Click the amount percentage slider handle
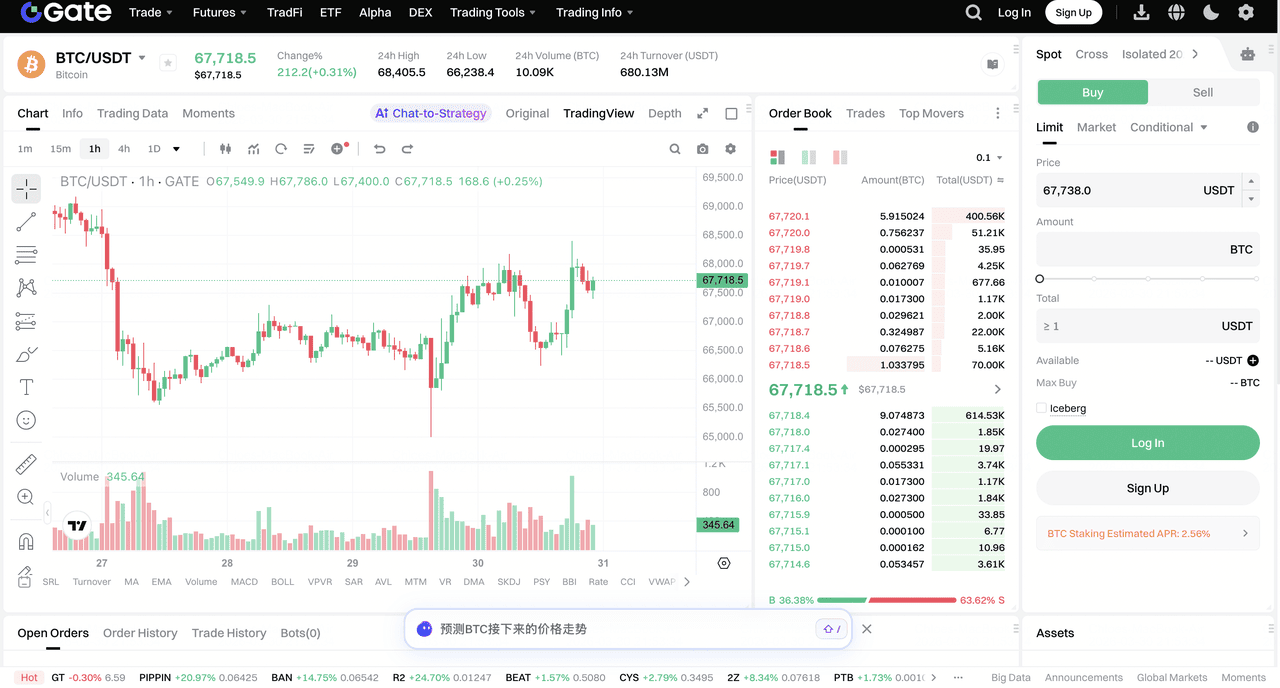Viewport: 1280px width, 688px height. (x=1040, y=279)
